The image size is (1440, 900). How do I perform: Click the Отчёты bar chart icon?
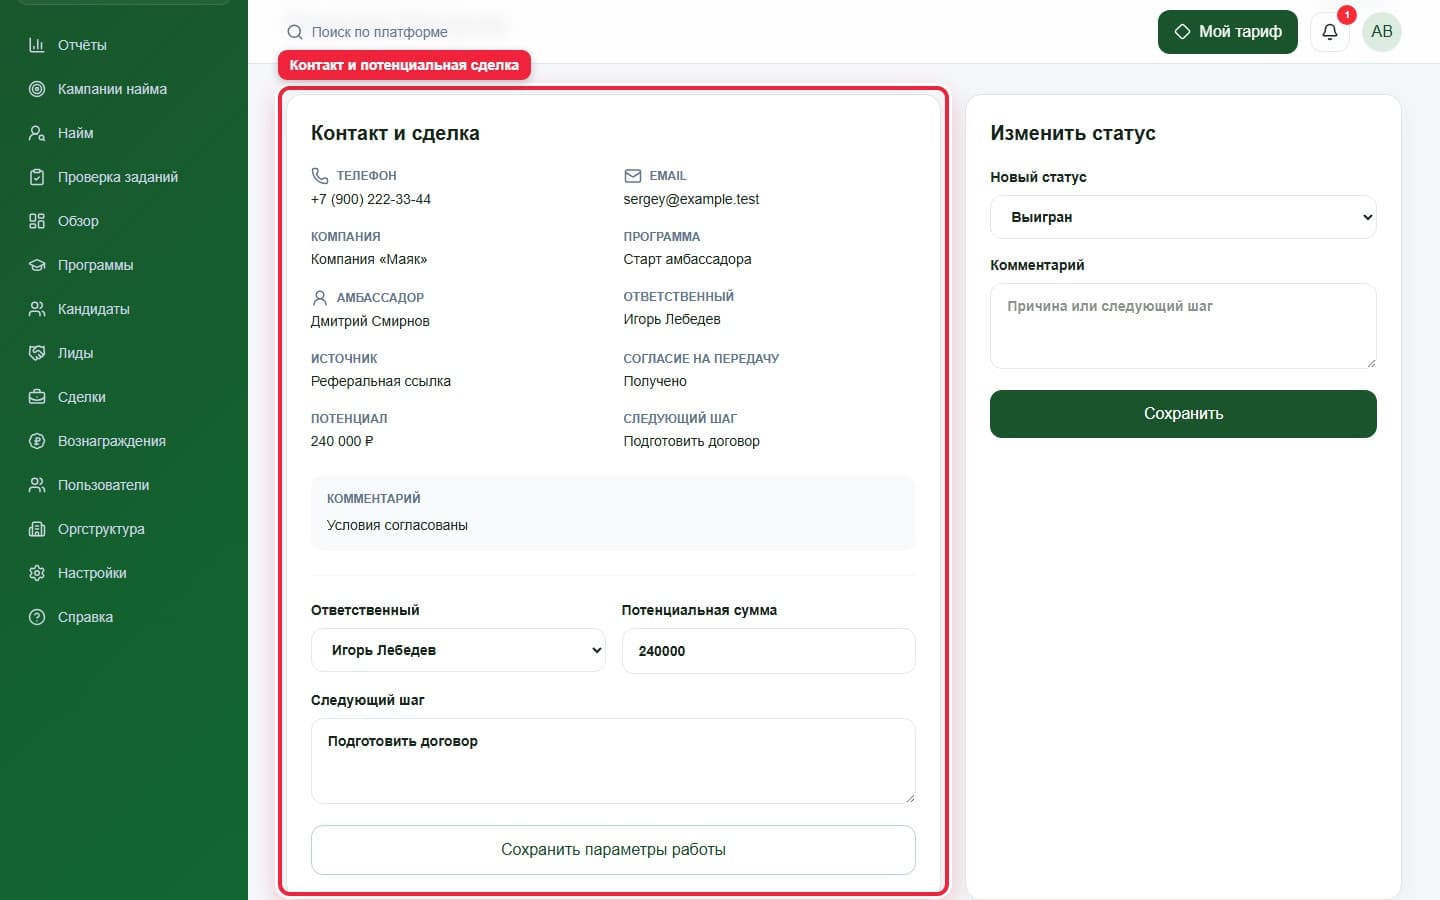click(37, 45)
